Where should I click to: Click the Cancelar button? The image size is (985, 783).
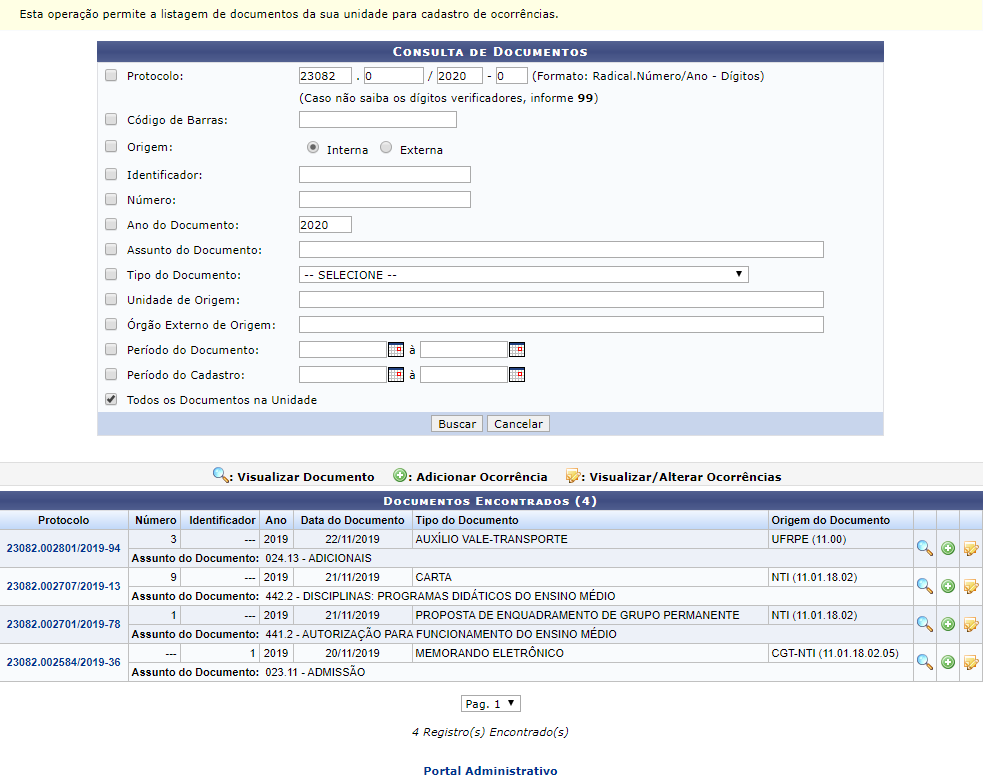[x=518, y=424]
